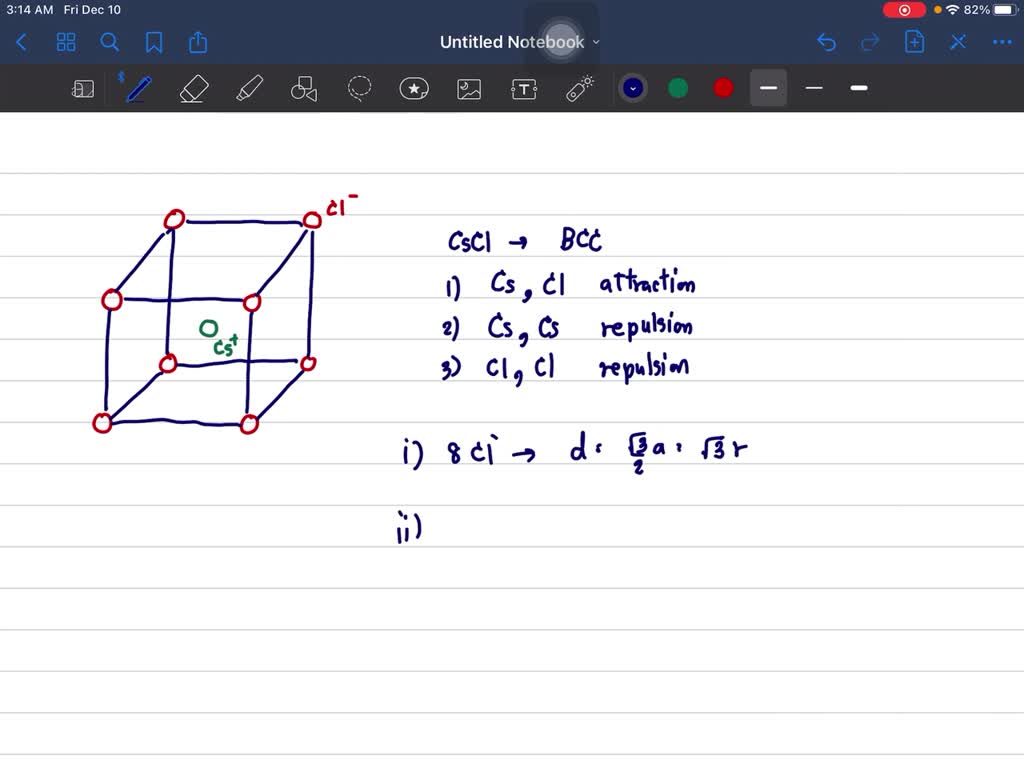Screen dimensions: 1024x768
Task: Toggle bookmark for this page
Action: (x=154, y=42)
